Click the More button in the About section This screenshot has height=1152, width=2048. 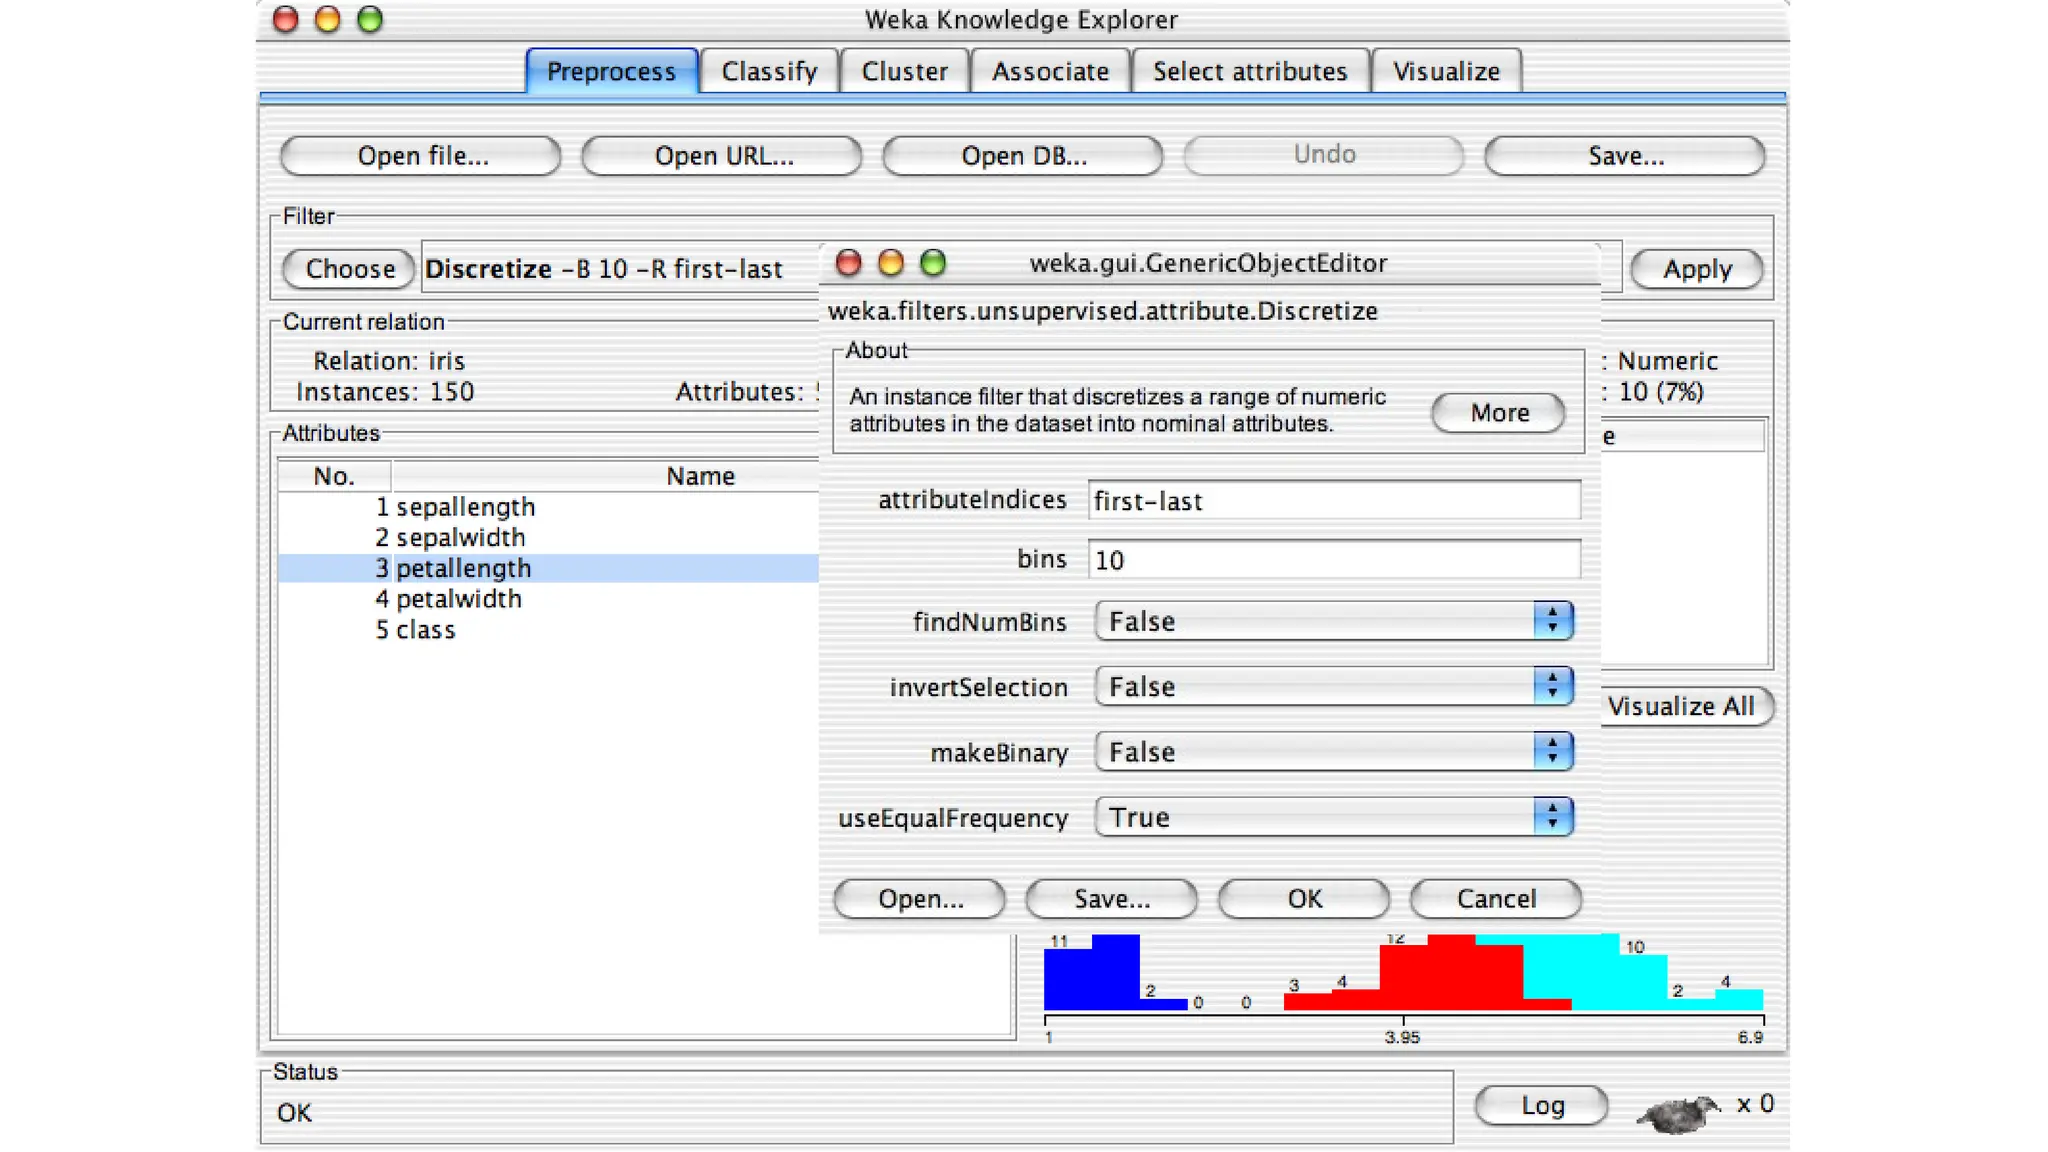tap(1498, 413)
